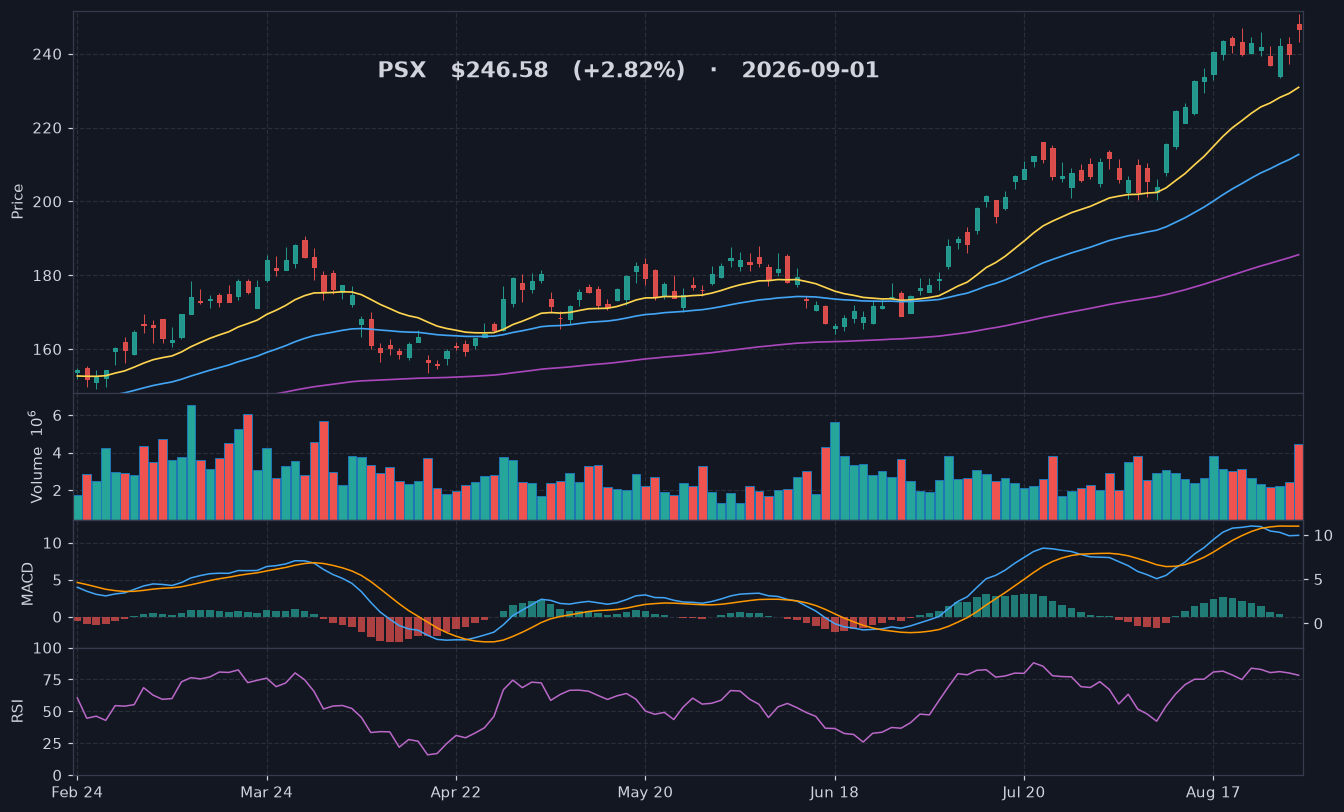1344x812 pixels.
Task: Click the RSI axis label
Action: (18, 711)
